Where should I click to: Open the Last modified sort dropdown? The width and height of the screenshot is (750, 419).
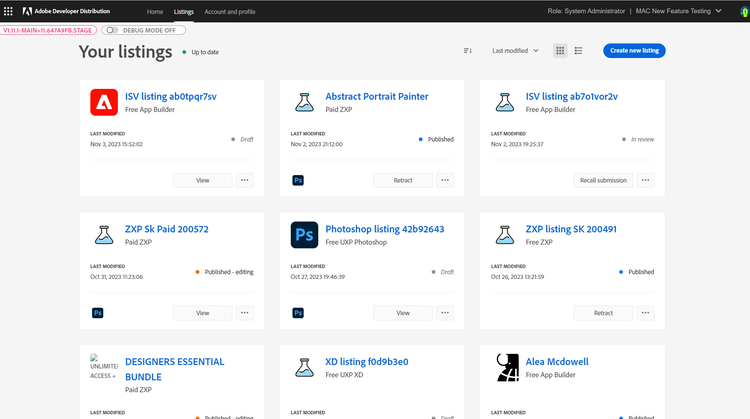[515, 50]
